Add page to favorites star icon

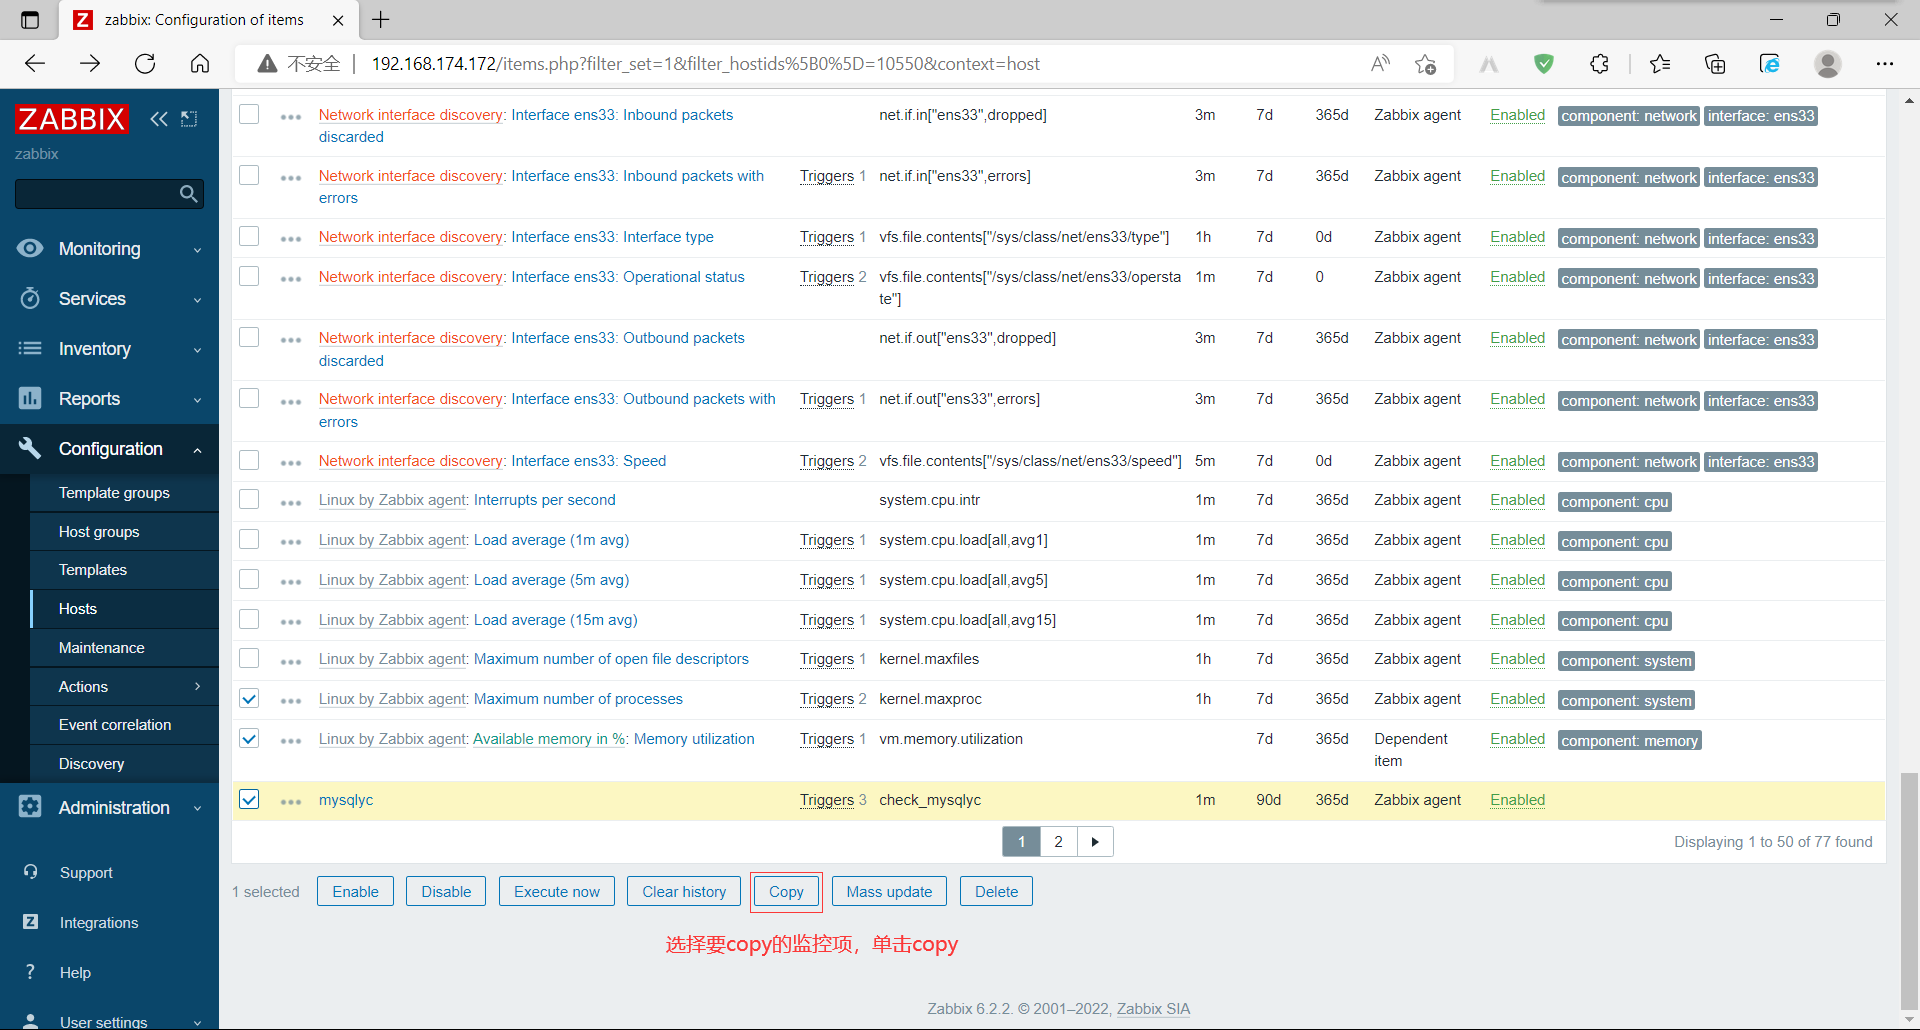point(1425,64)
